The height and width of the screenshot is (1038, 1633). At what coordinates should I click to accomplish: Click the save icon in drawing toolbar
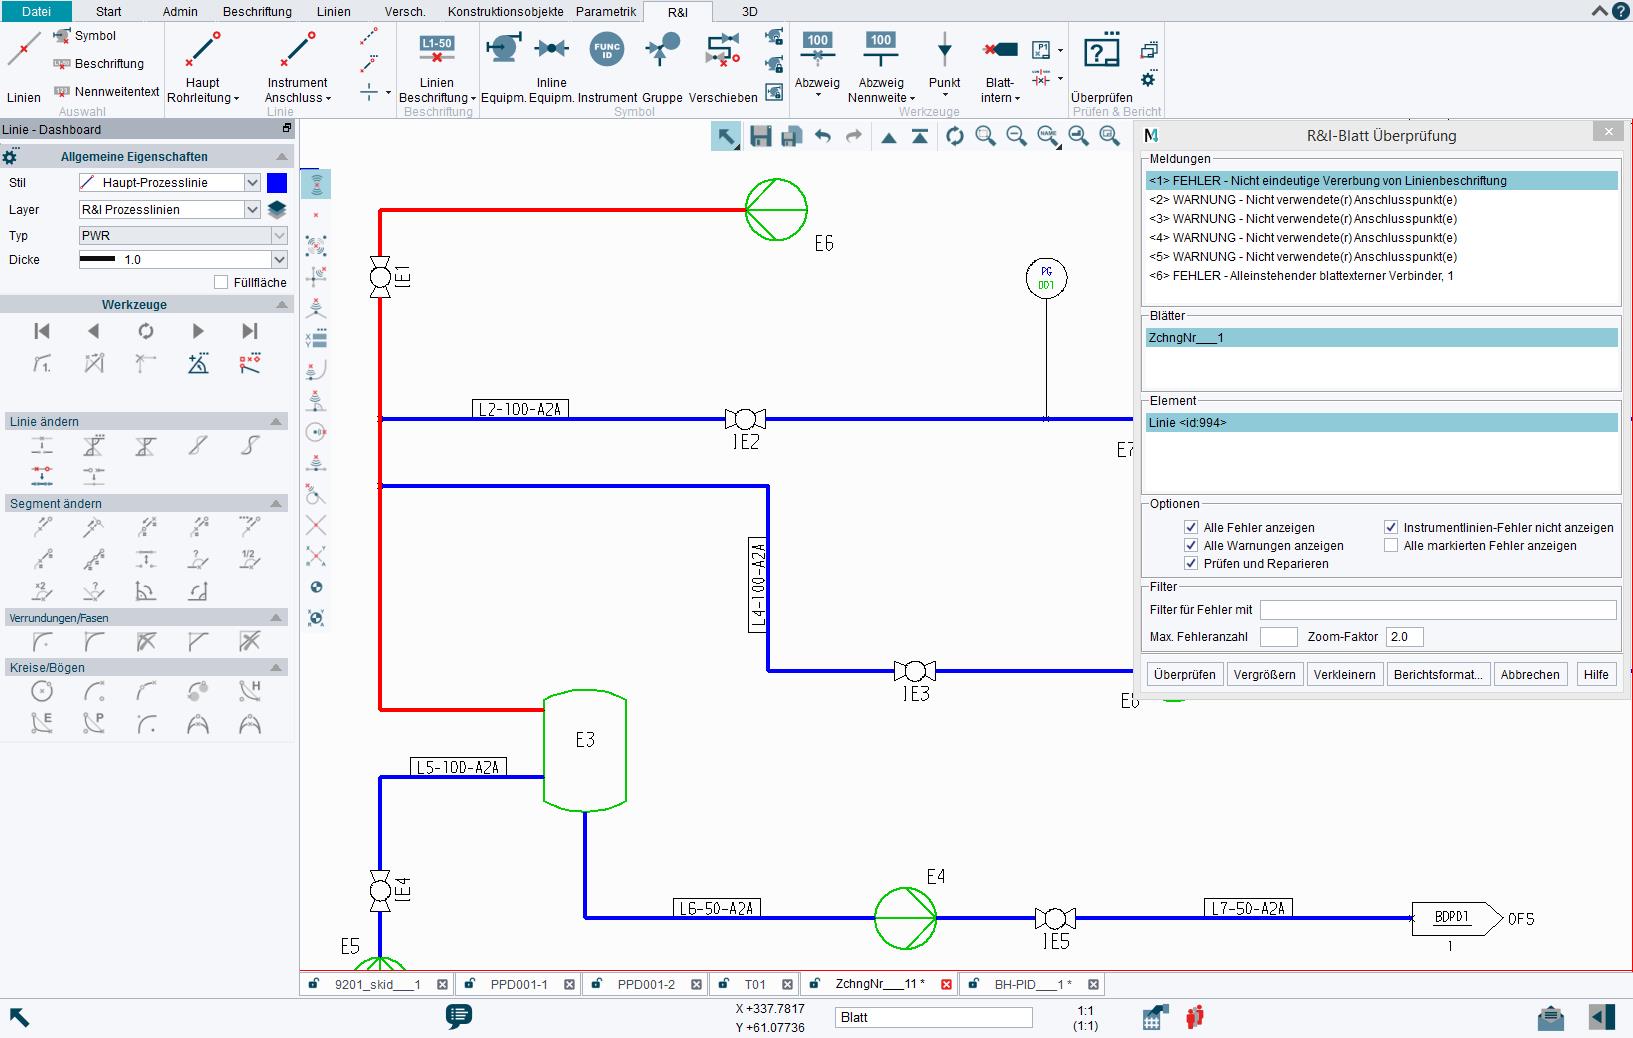[x=761, y=137]
